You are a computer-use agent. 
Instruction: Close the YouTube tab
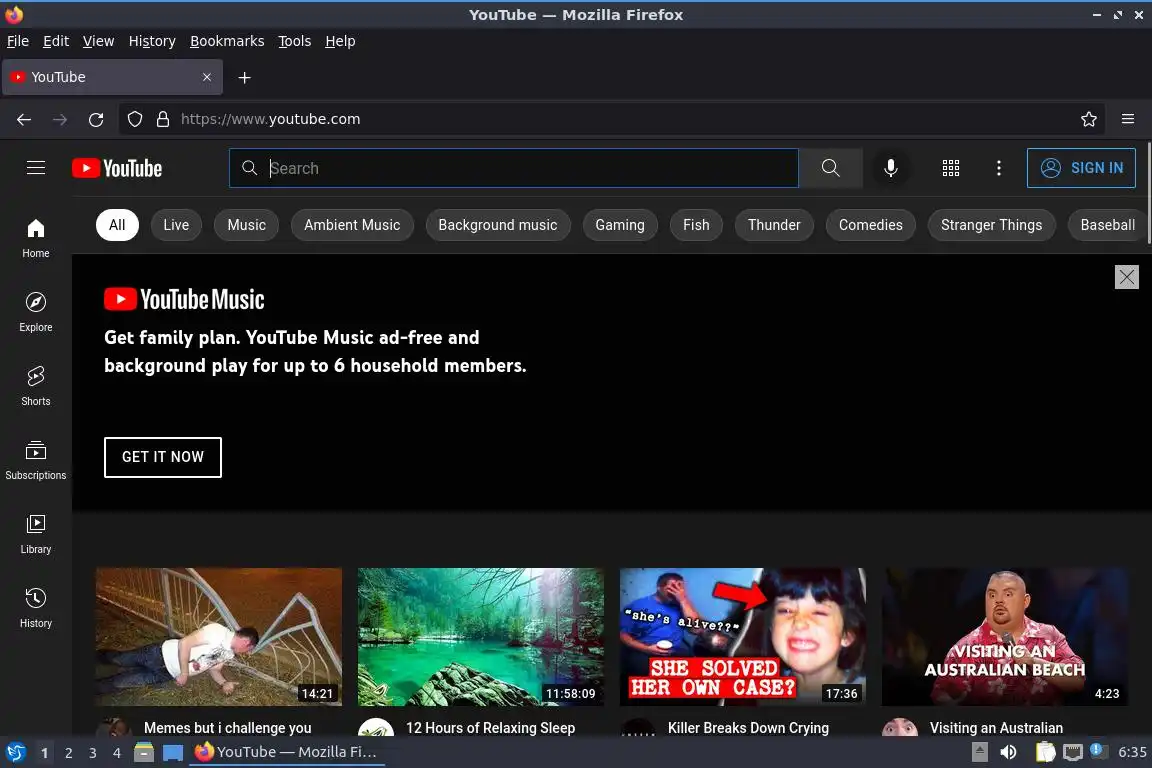tap(206, 77)
